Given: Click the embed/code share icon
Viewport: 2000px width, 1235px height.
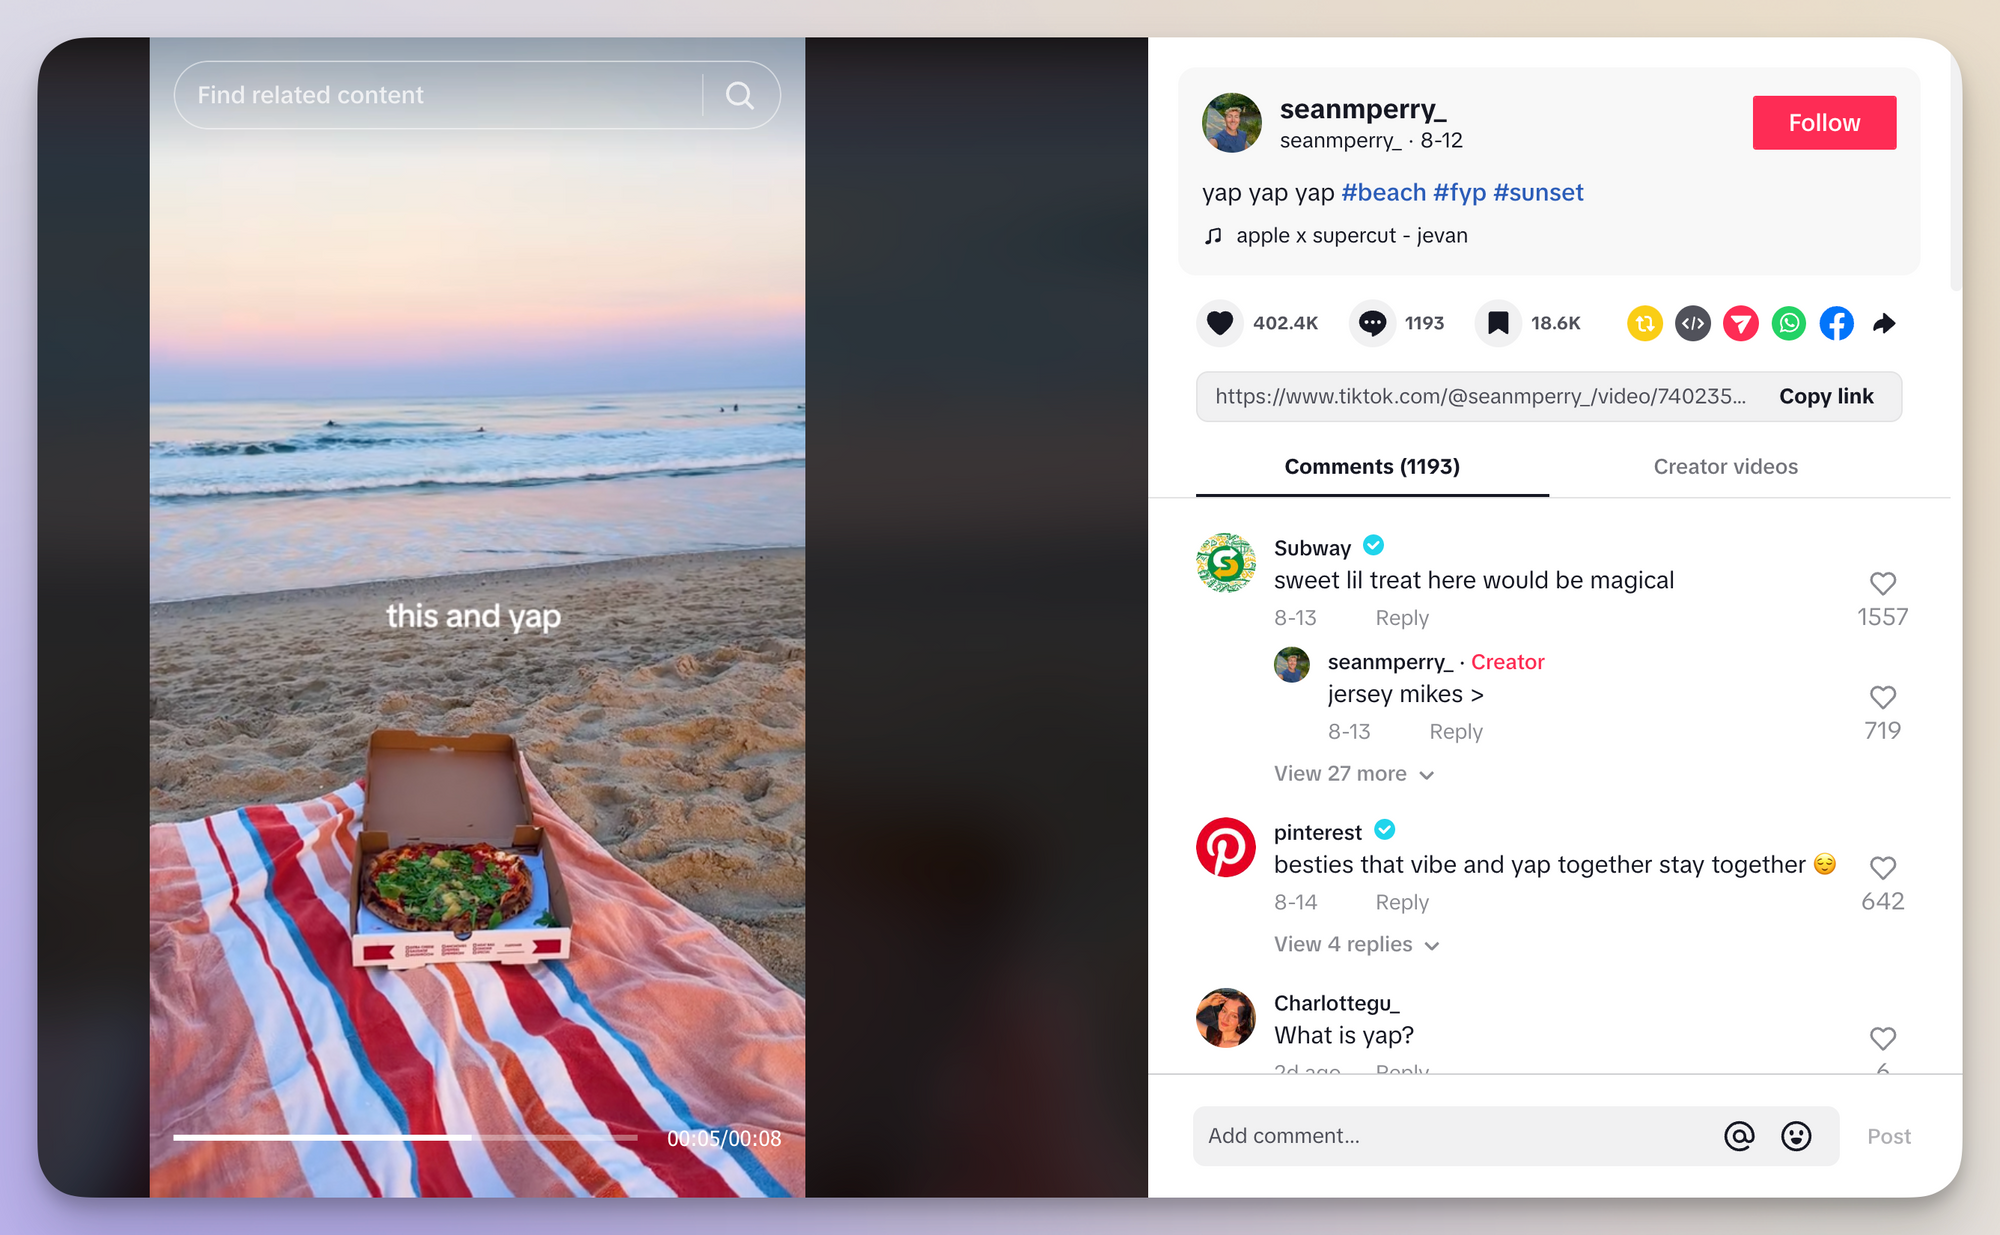Looking at the screenshot, I should coord(1691,320).
